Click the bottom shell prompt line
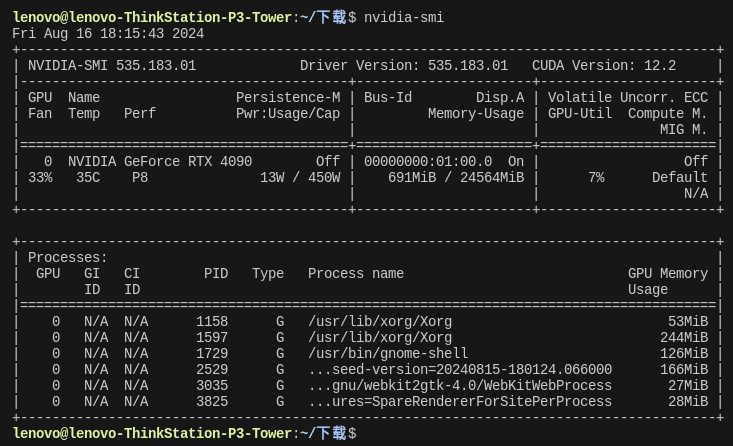 pyautogui.click(x=185, y=433)
